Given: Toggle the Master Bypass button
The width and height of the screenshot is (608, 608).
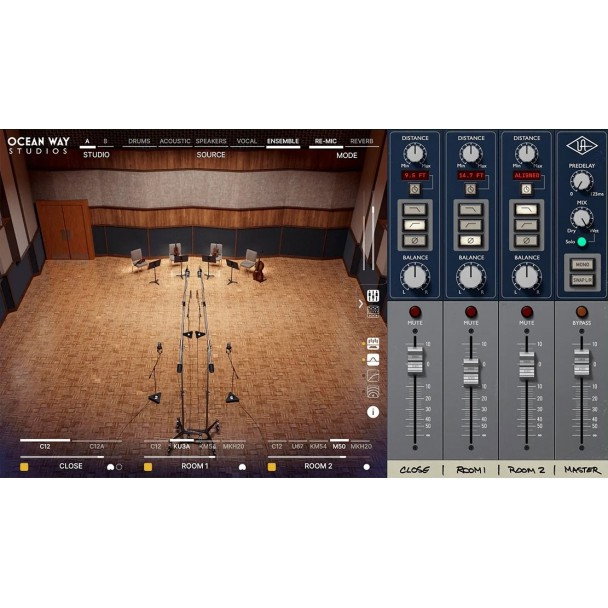Looking at the screenshot, I should coord(582,312).
